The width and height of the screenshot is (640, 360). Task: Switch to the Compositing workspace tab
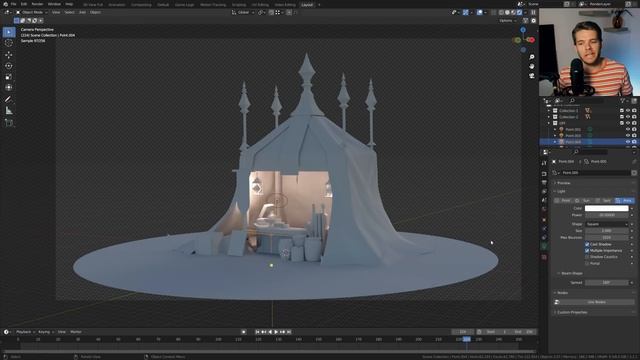click(x=141, y=4)
